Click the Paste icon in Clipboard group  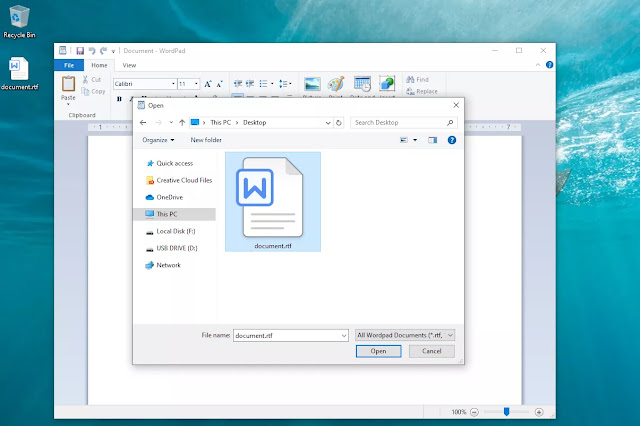pos(68,85)
